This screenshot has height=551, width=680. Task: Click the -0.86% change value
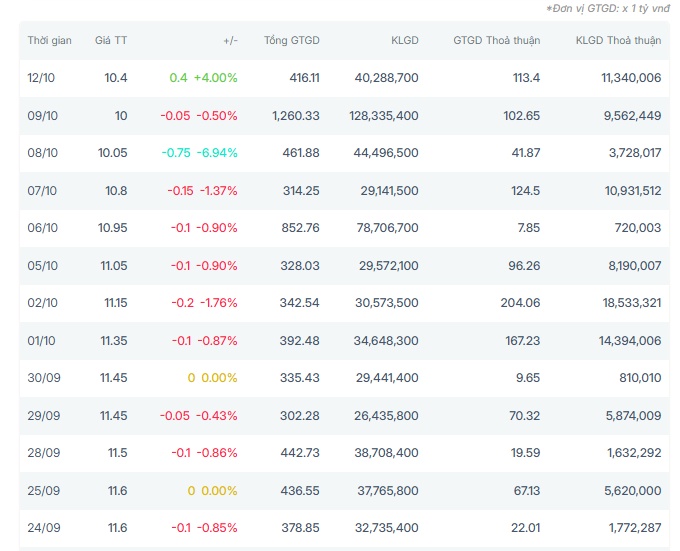[217, 453]
